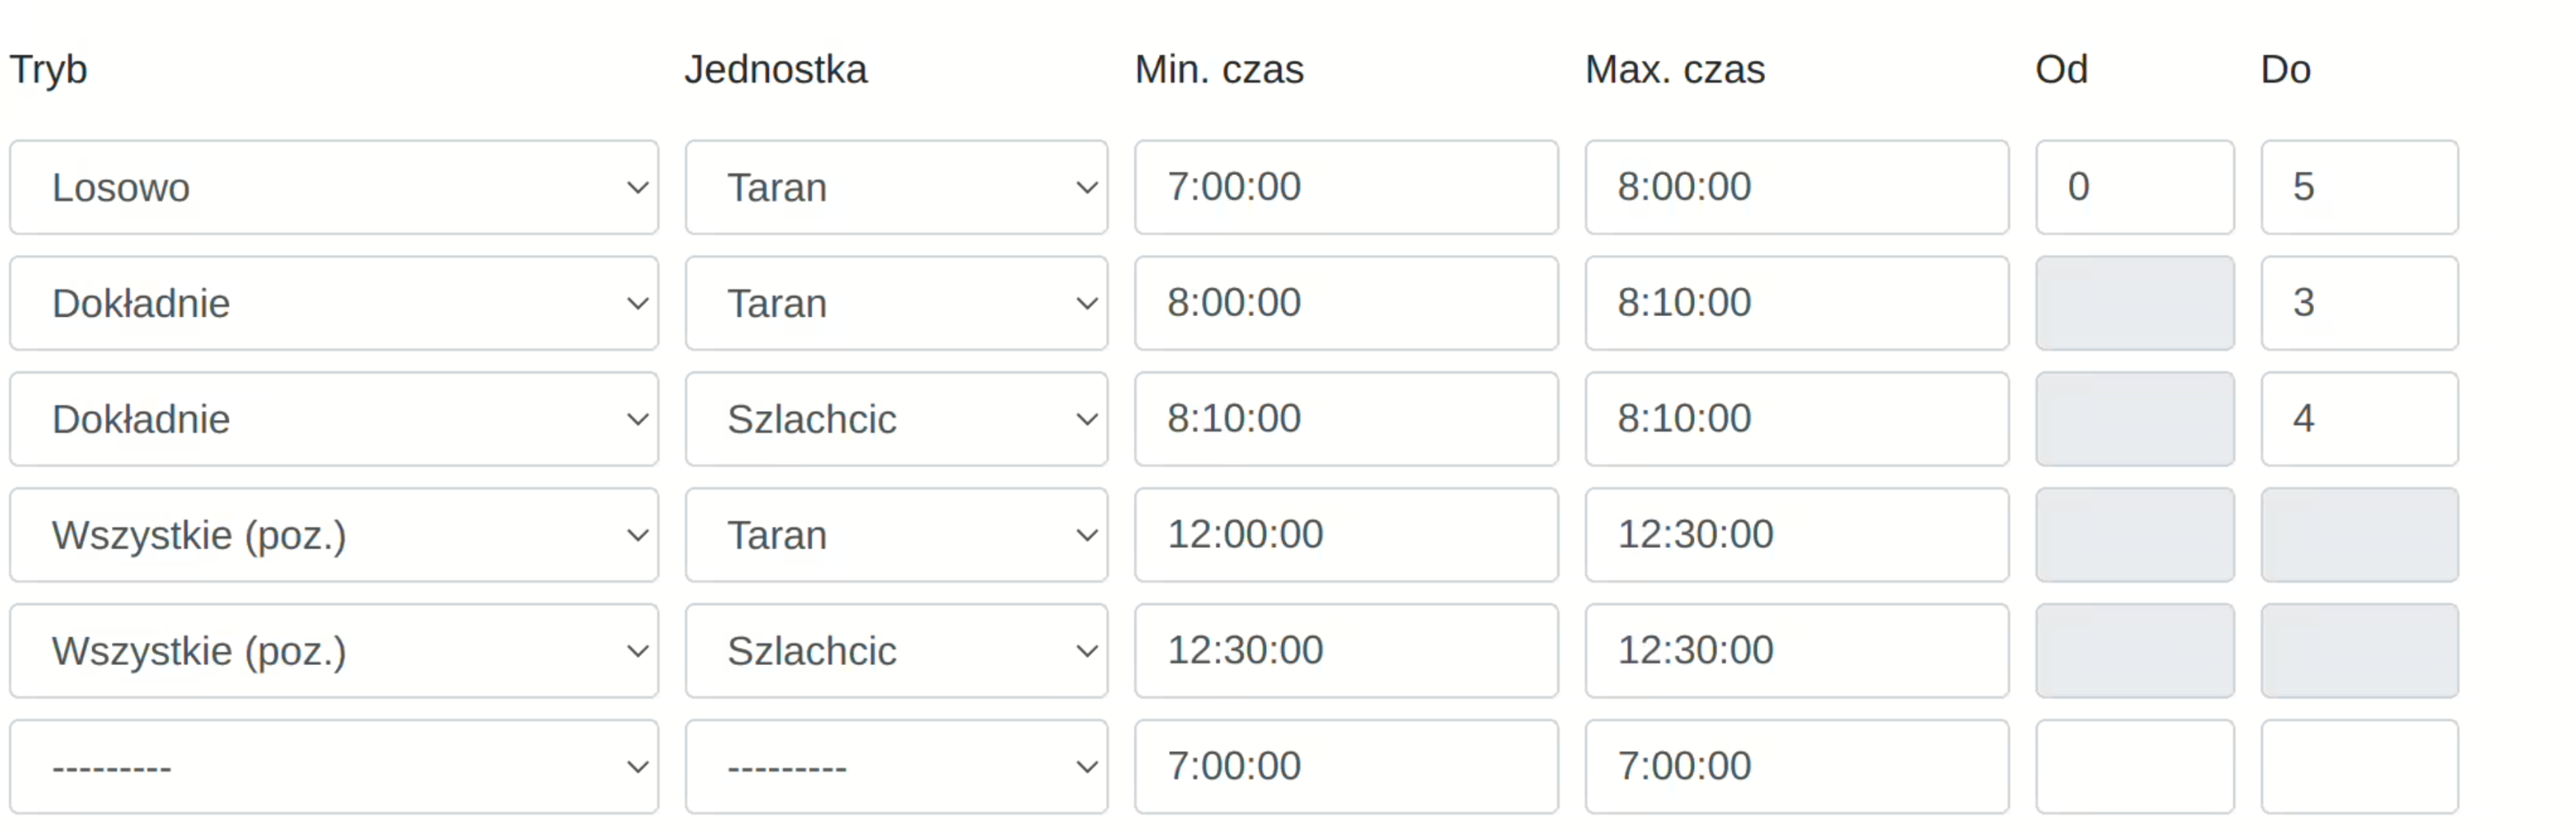Screen dimensions: 2576x831
Task: Click the Max. czas field in the Wszystkie Szlachcic row
Action: (1797, 651)
